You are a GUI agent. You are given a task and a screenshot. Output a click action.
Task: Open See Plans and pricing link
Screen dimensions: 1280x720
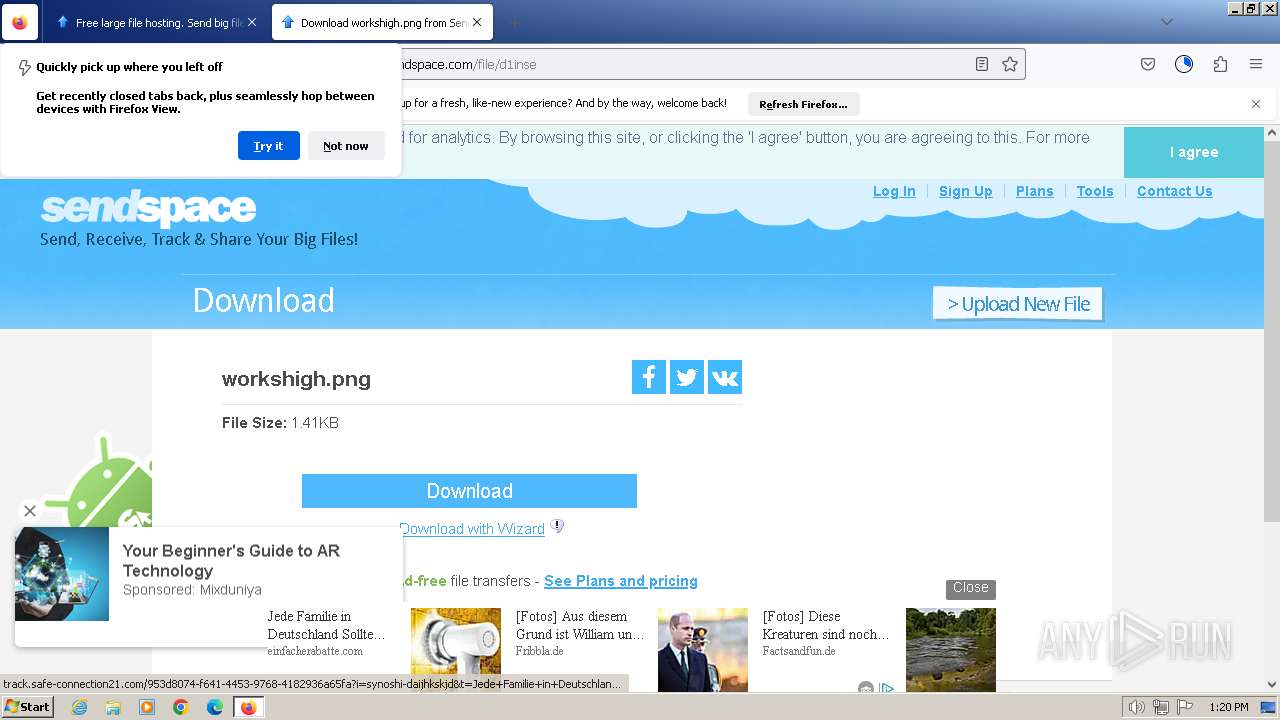[621, 581]
